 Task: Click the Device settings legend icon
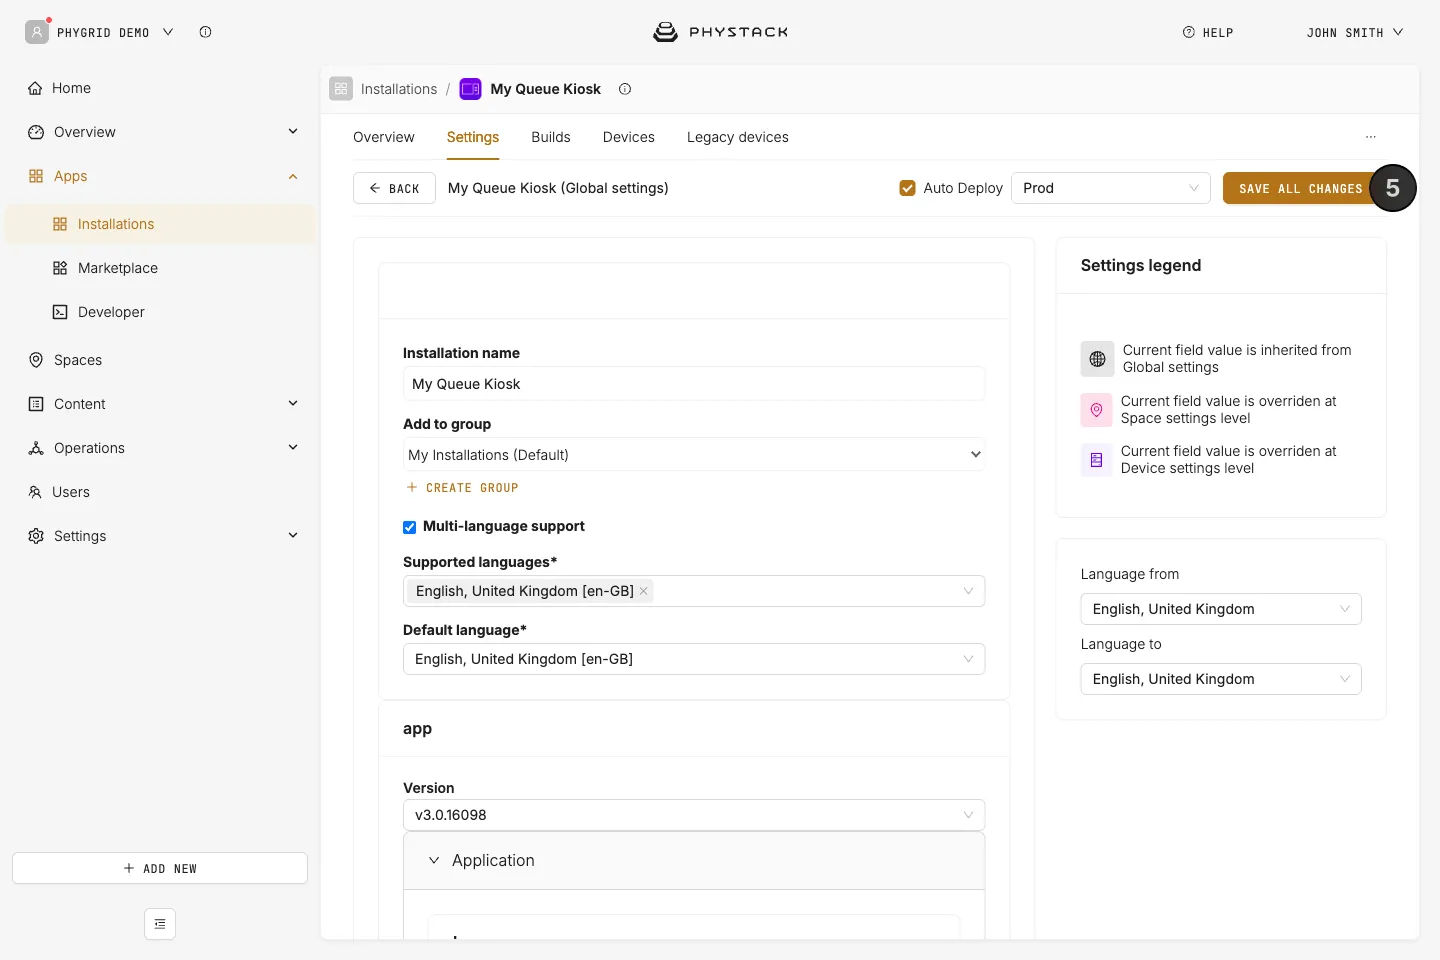point(1096,460)
